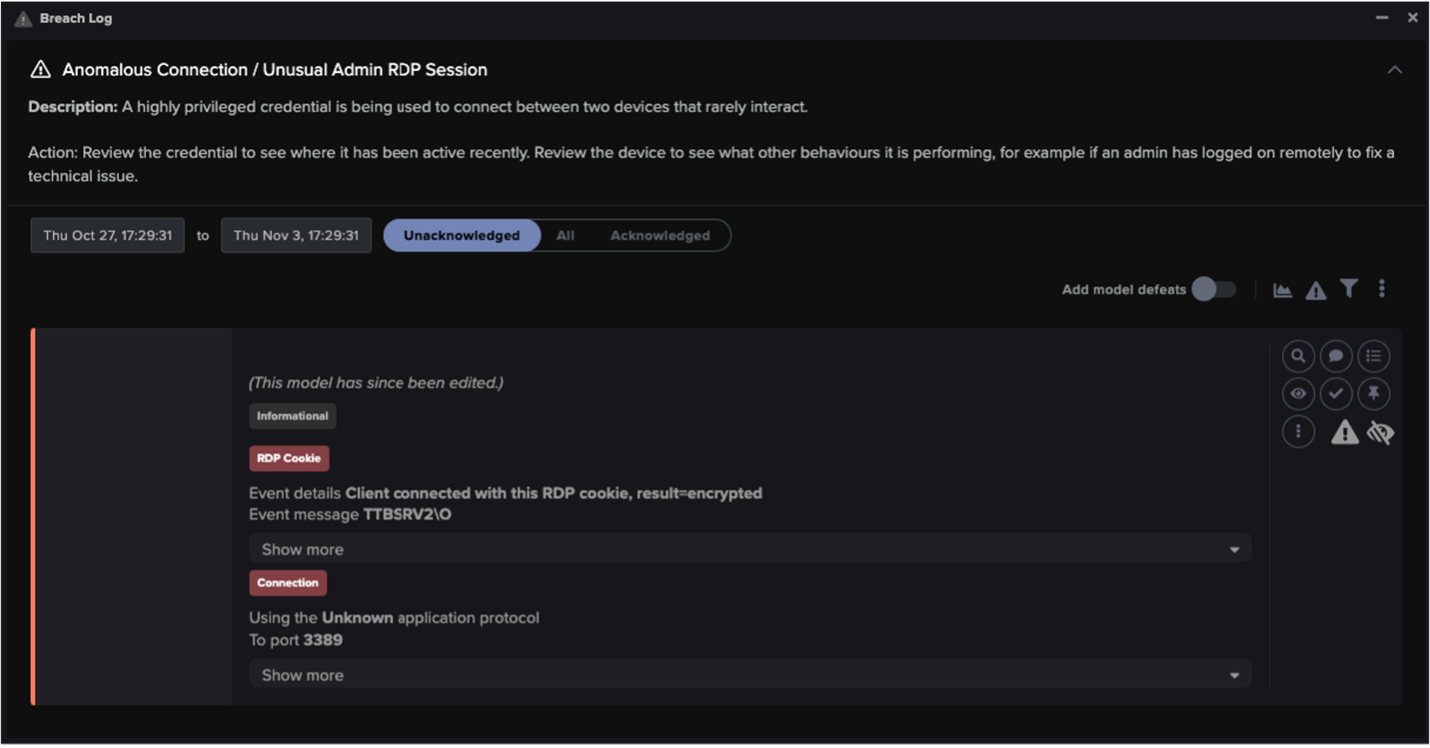The image size is (1430, 748).
Task: Click the filter funnel icon in the toolbar
Action: tap(1349, 288)
